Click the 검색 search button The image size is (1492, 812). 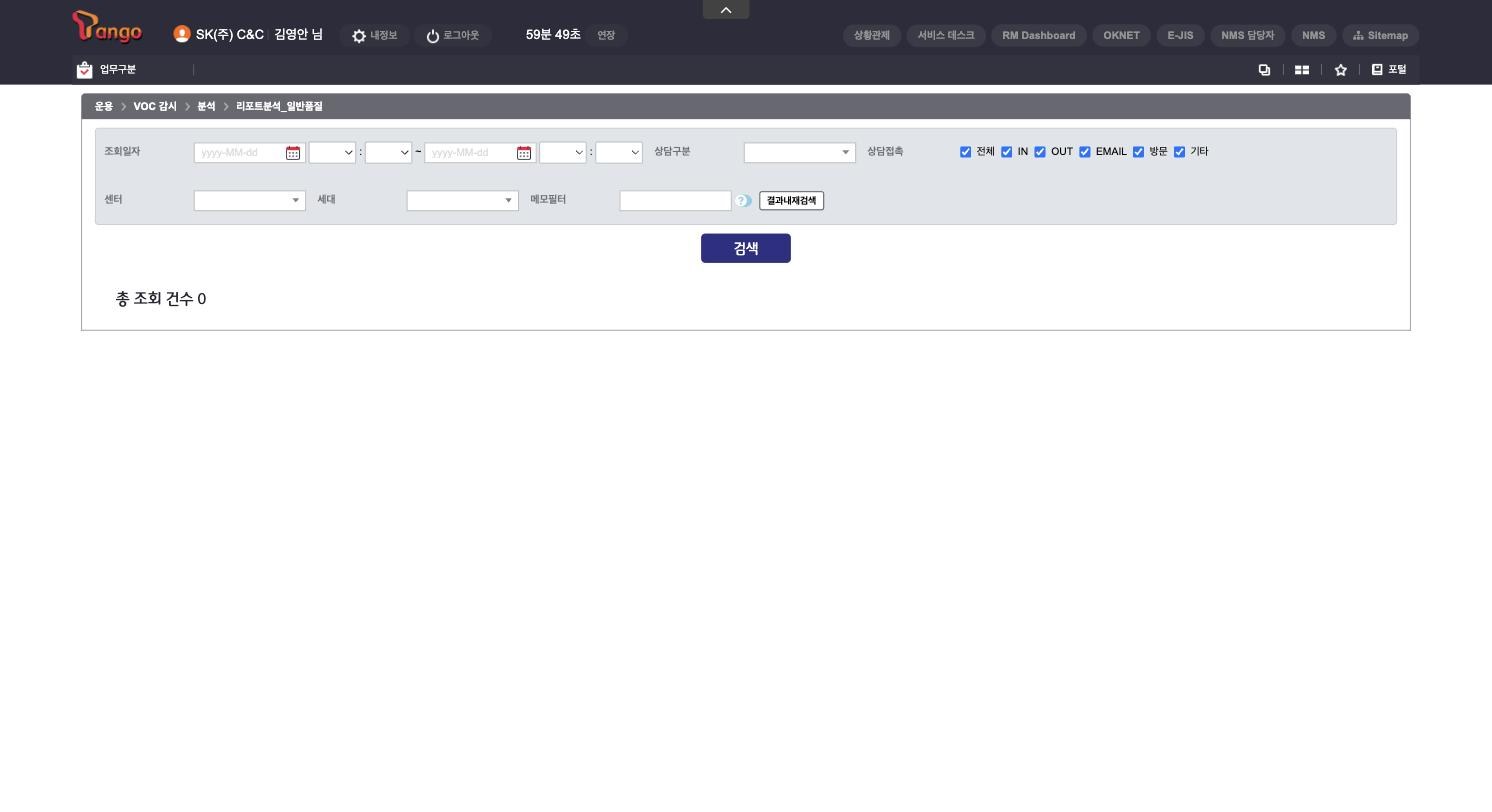click(746, 248)
